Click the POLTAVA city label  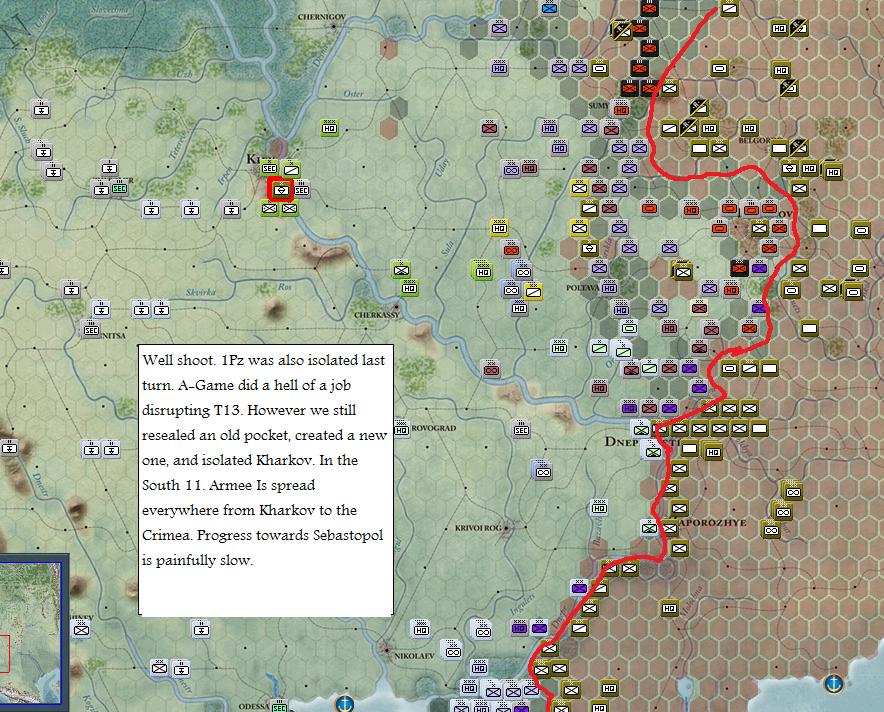point(583,288)
